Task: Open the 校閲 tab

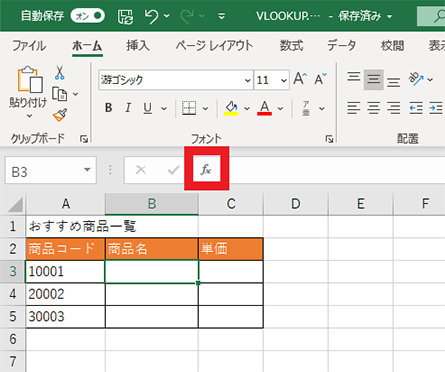Action: [x=392, y=46]
